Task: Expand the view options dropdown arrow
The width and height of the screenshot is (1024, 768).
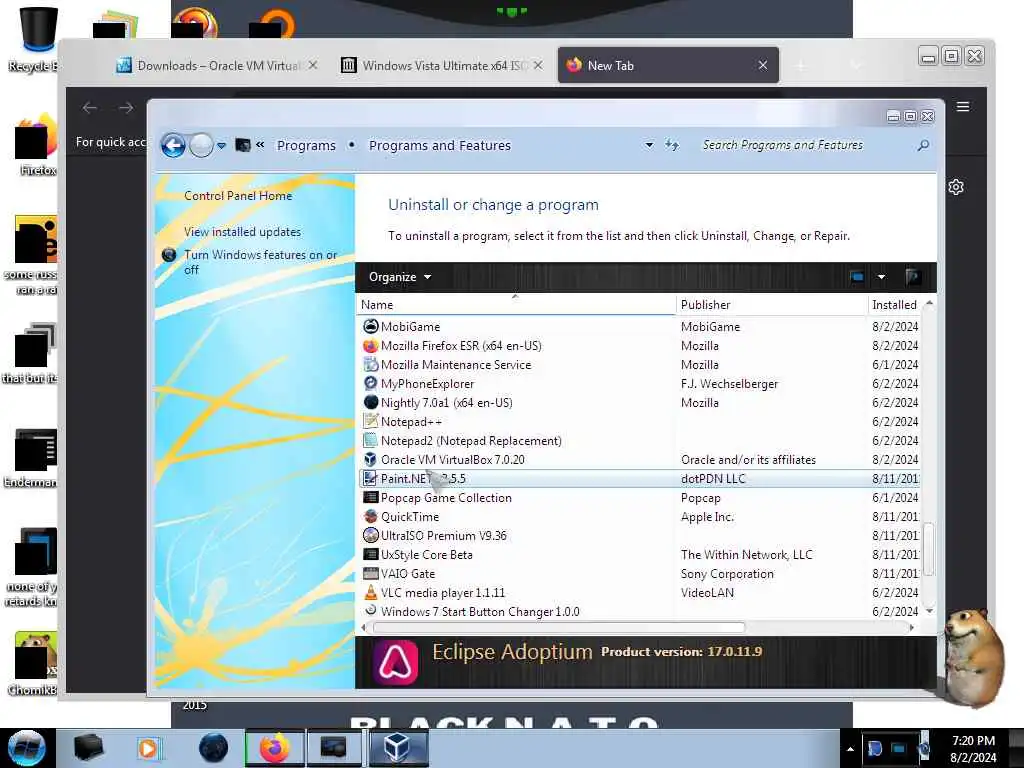Action: point(881,277)
